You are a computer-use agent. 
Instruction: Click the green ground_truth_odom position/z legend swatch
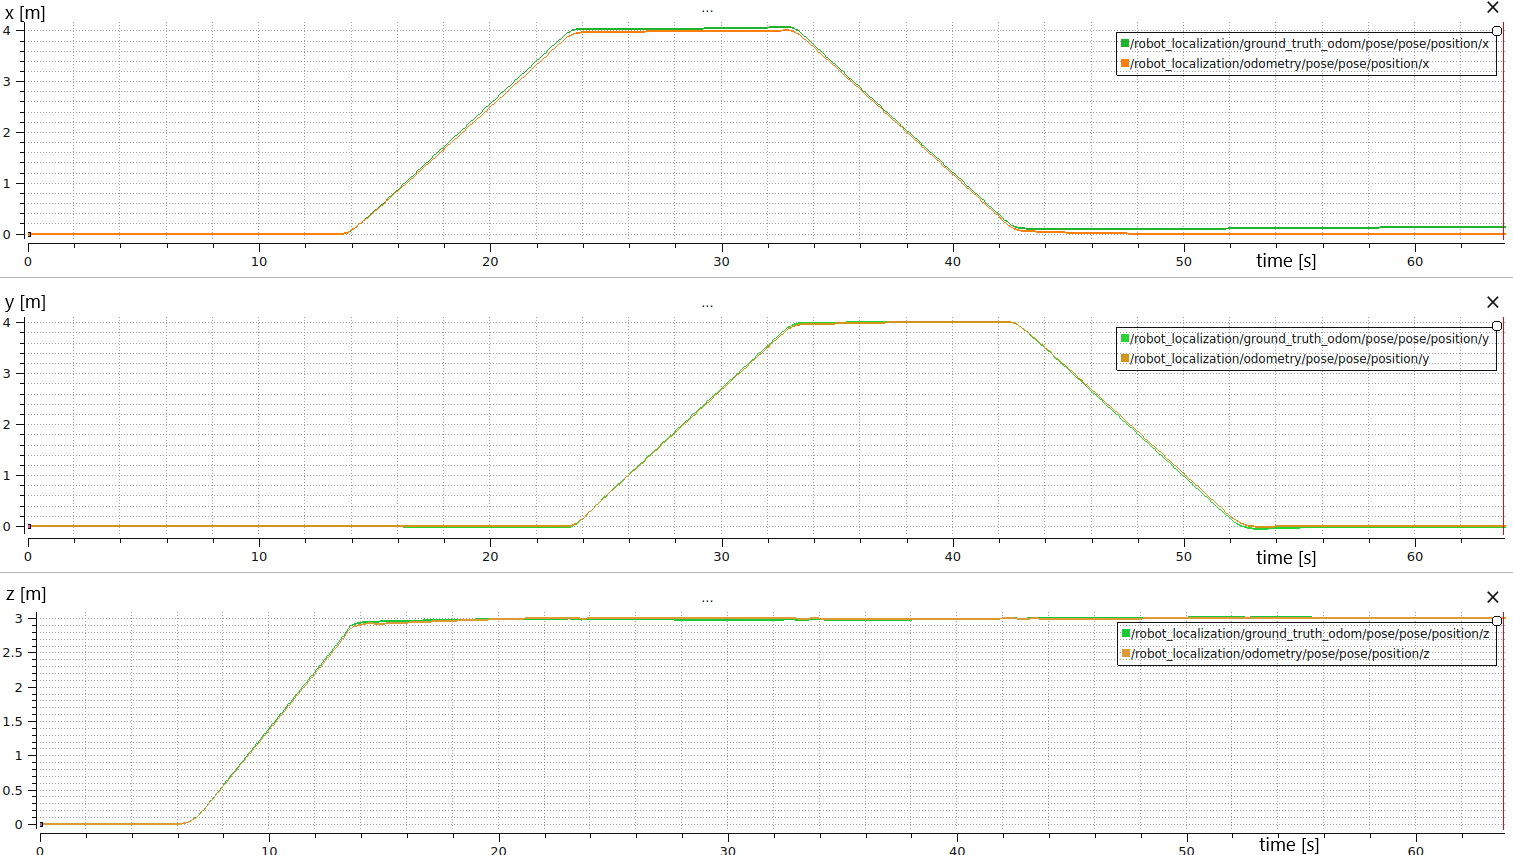coord(1125,634)
